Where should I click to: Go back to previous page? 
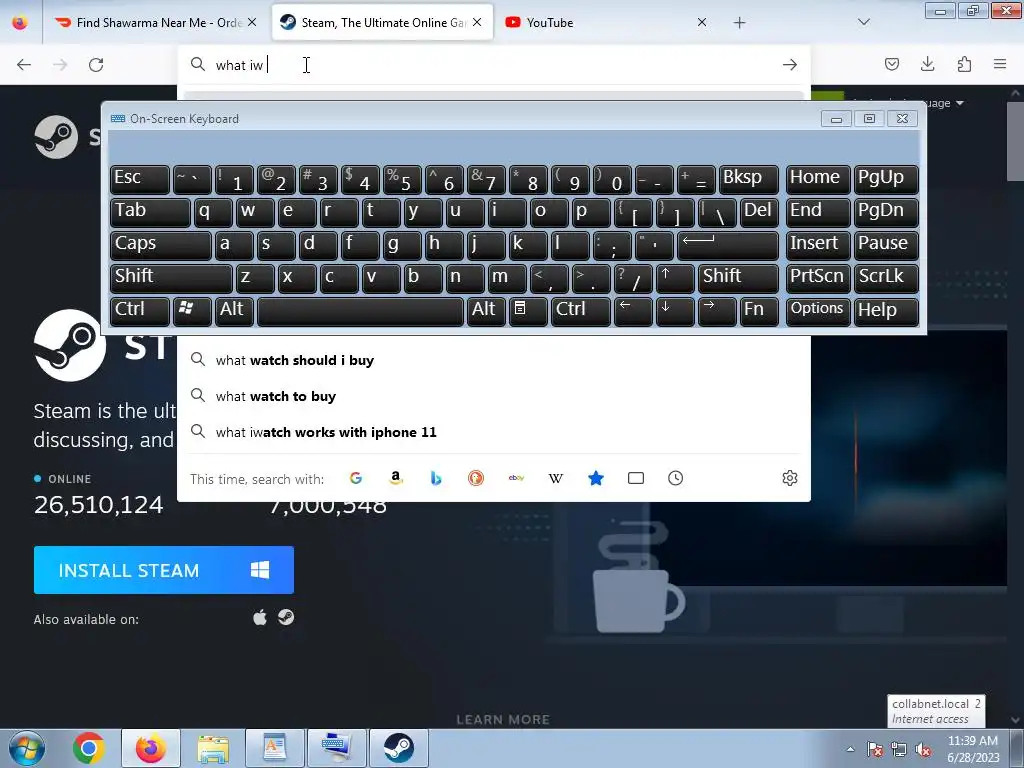24,65
